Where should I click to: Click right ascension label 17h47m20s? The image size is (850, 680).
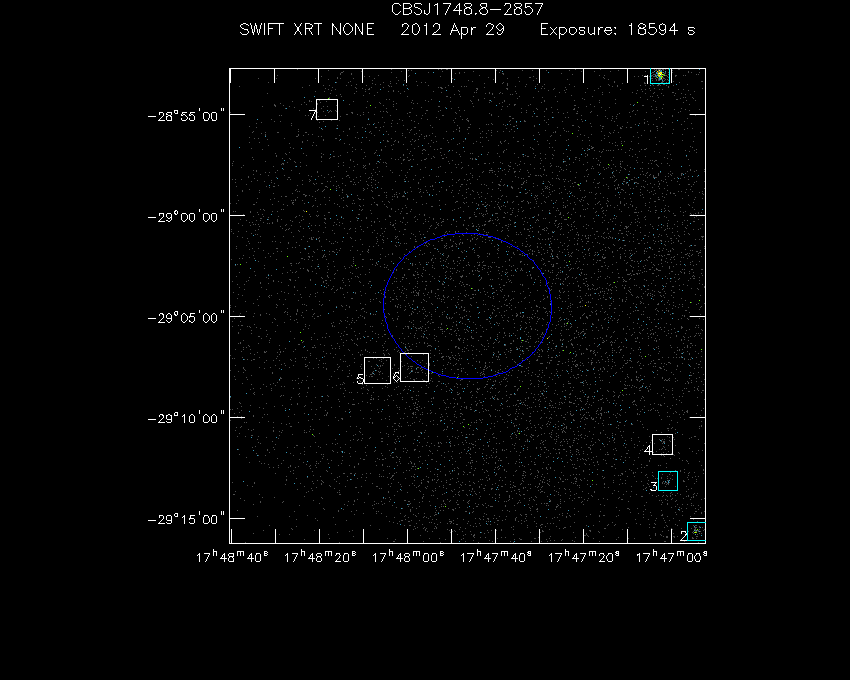click(583, 557)
